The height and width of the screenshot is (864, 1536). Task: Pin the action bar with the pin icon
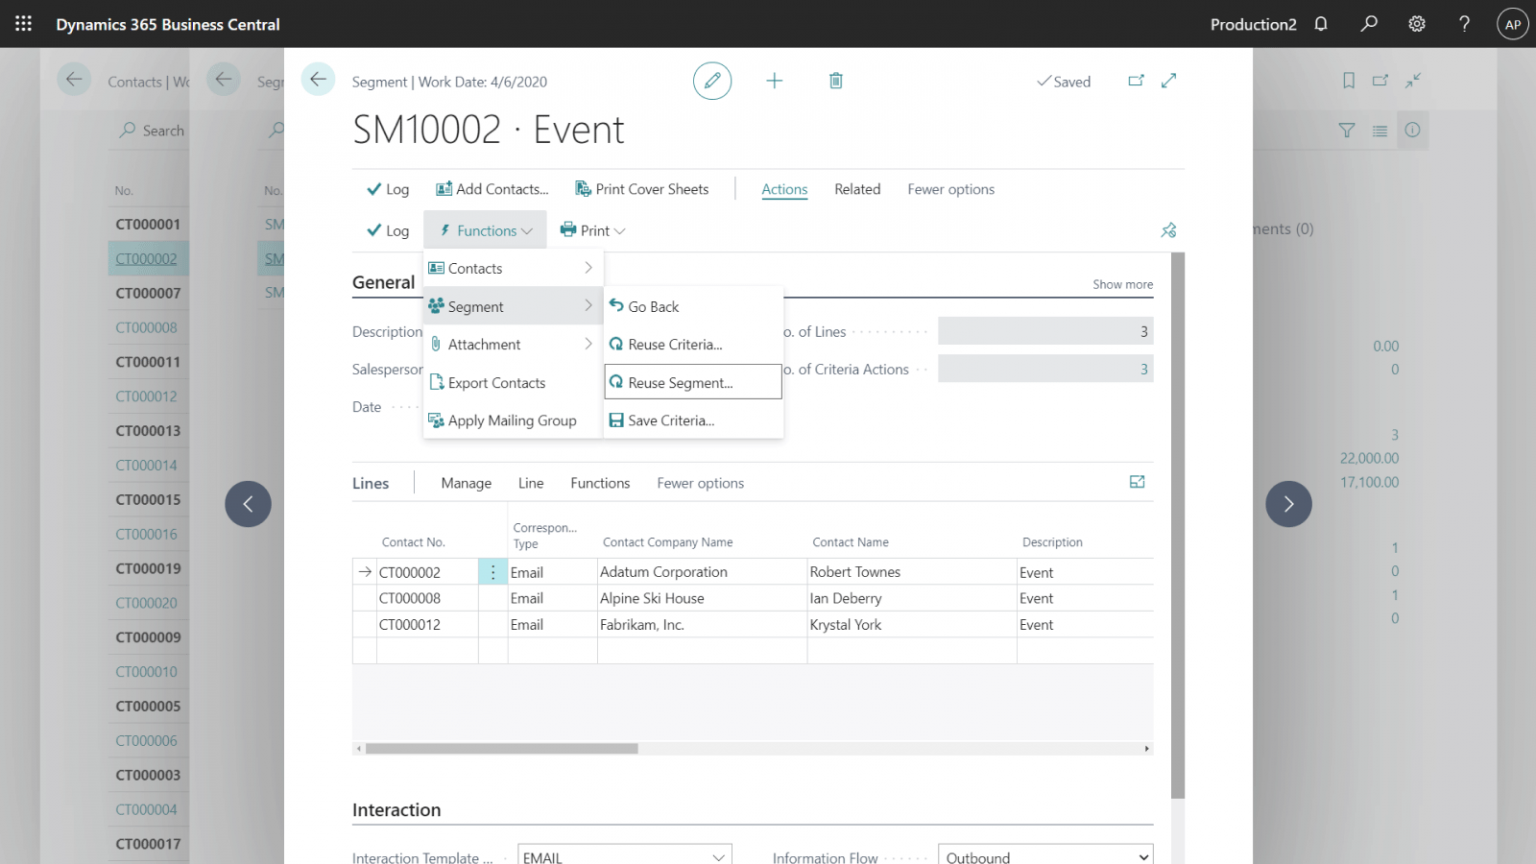click(x=1168, y=230)
